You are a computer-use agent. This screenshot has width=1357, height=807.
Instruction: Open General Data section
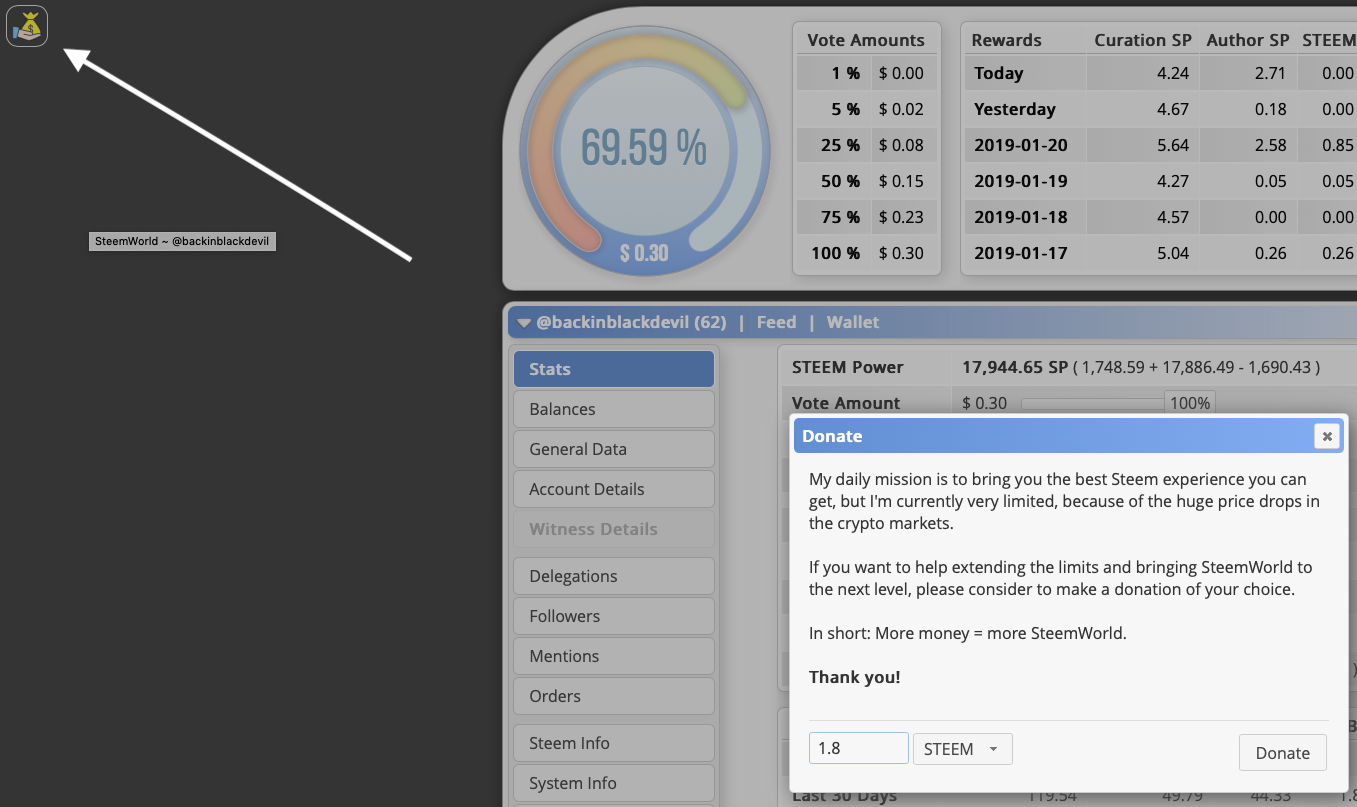click(x=614, y=449)
